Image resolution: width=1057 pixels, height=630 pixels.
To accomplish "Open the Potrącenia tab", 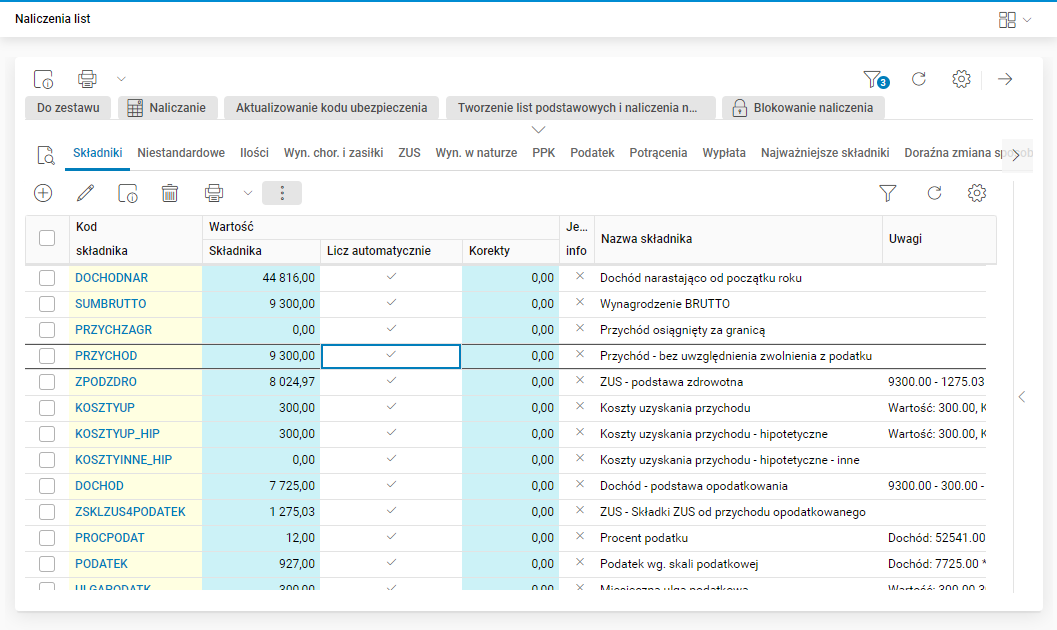I will tap(658, 153).
